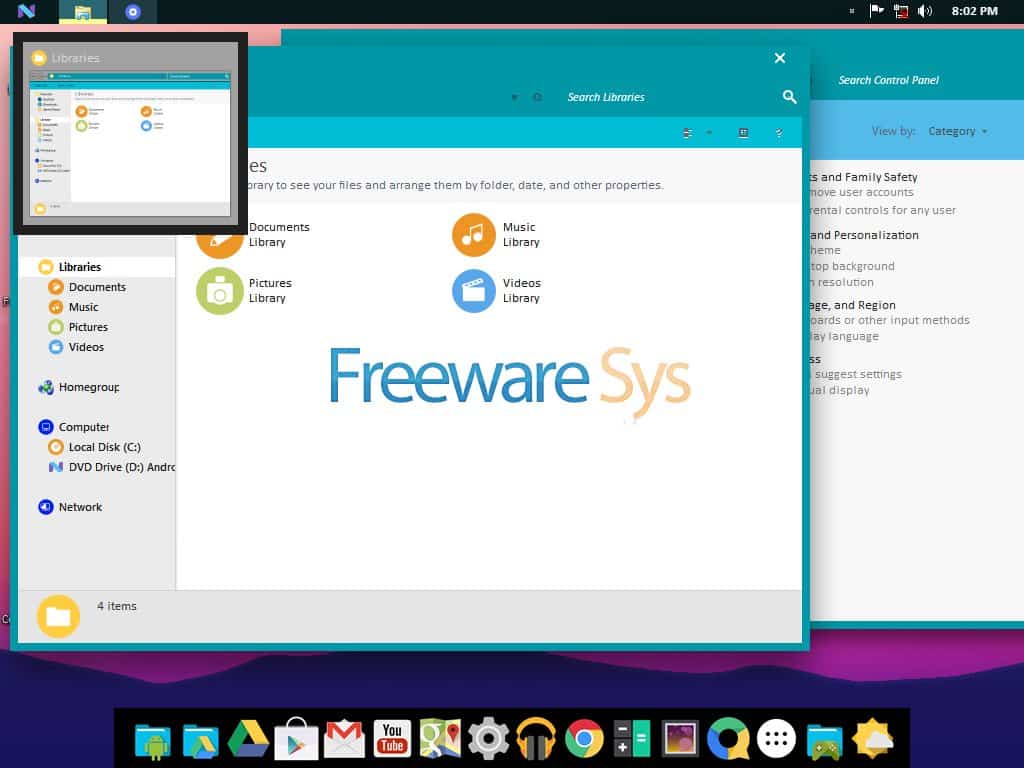This screenshot has width=1024, height=768.
Task: Launch Chrome from the dock
Action: [584, 739]
